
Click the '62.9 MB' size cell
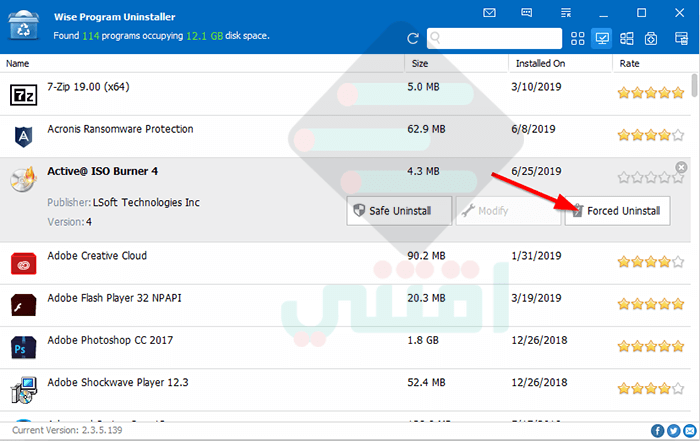click(x=426, y=129)
